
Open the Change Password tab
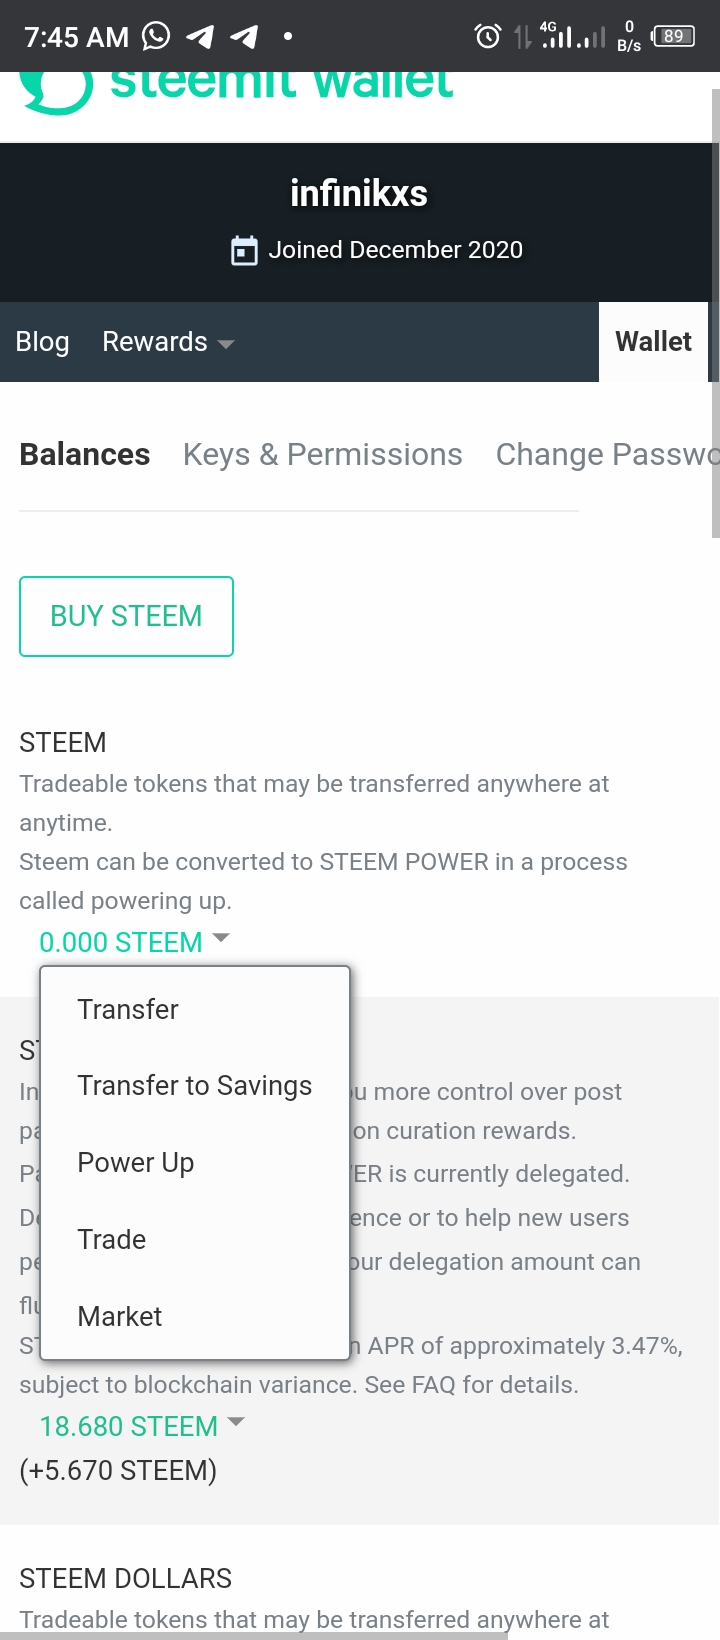pos(608,454)
